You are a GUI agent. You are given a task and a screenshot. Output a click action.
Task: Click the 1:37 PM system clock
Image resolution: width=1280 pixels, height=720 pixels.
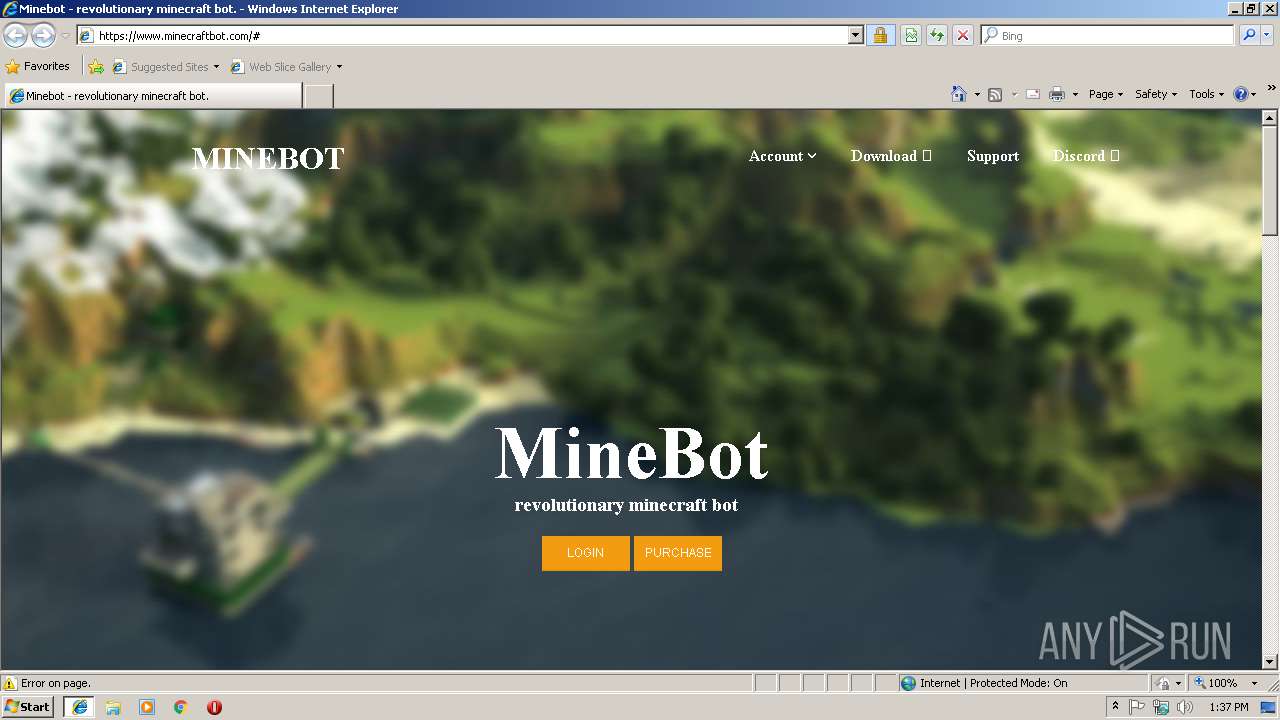(1229, 707)
